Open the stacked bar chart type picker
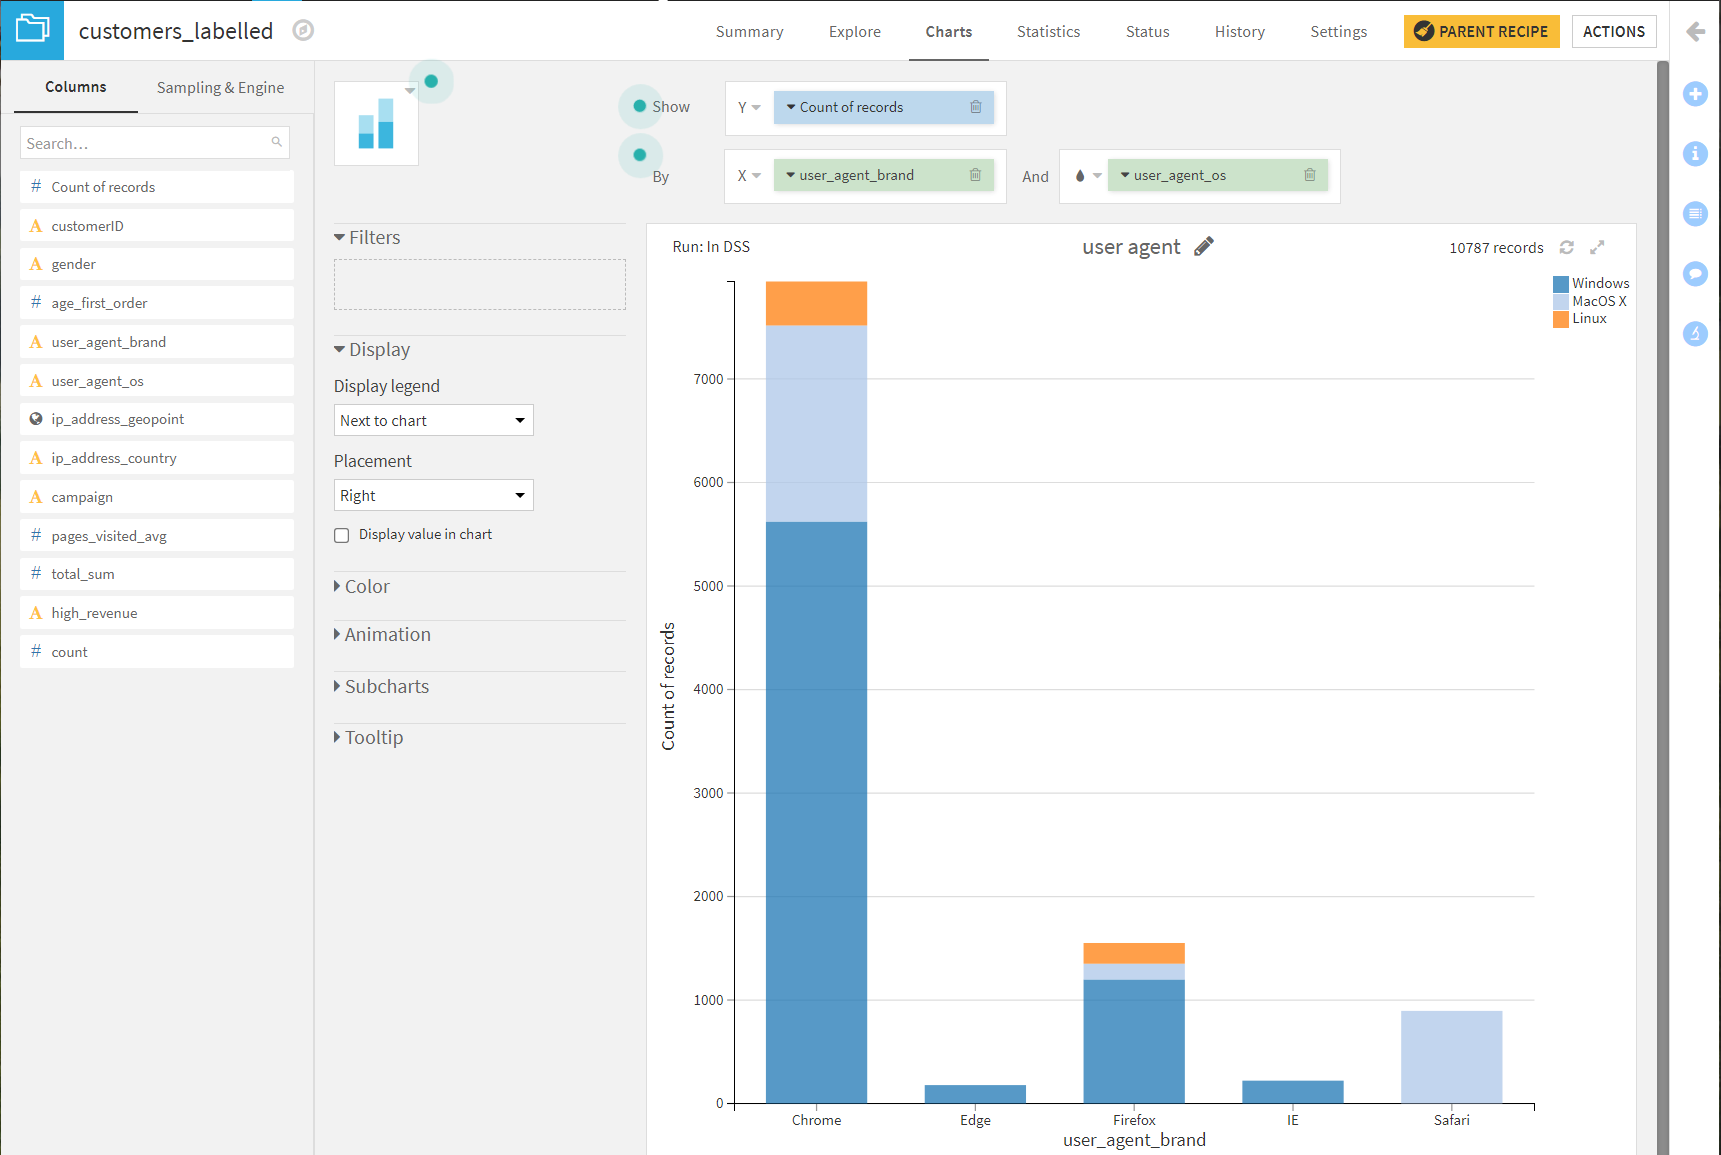Image resolution: width=1721 pixels, height=1155 pixels. click(x=376, y=124)
